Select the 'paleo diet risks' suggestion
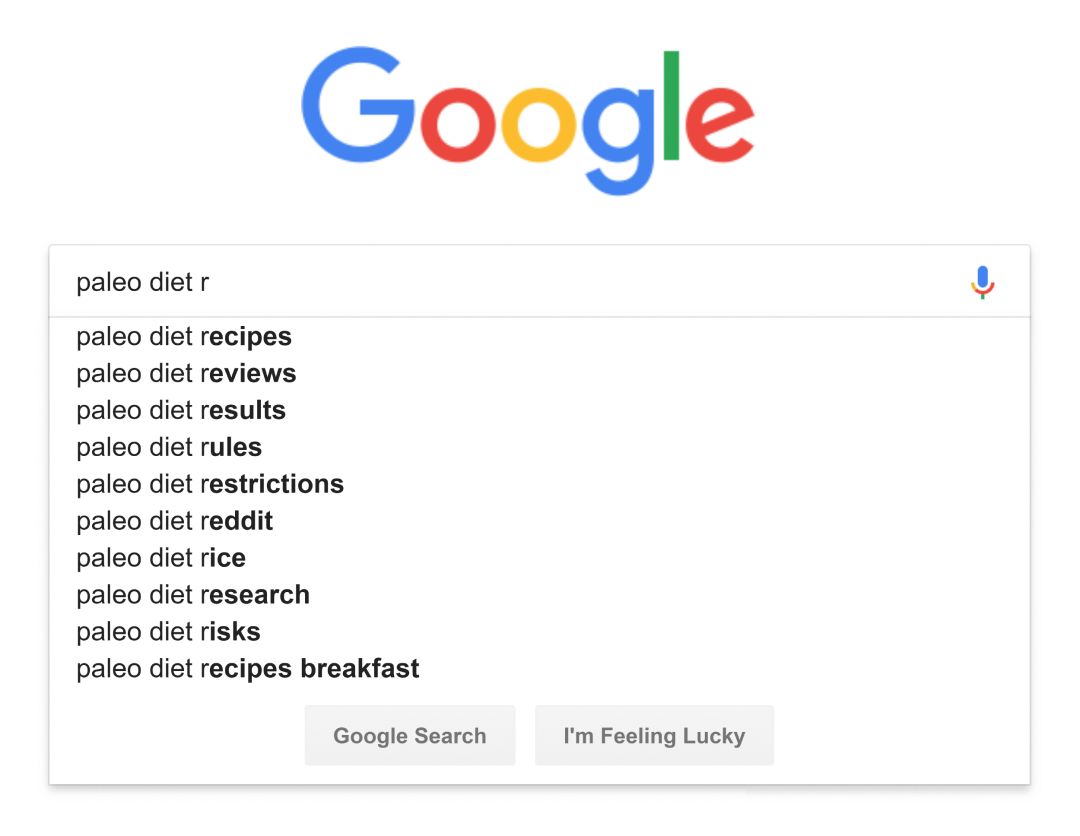Viewport: 1080px width, 836px height. point(168,632)
